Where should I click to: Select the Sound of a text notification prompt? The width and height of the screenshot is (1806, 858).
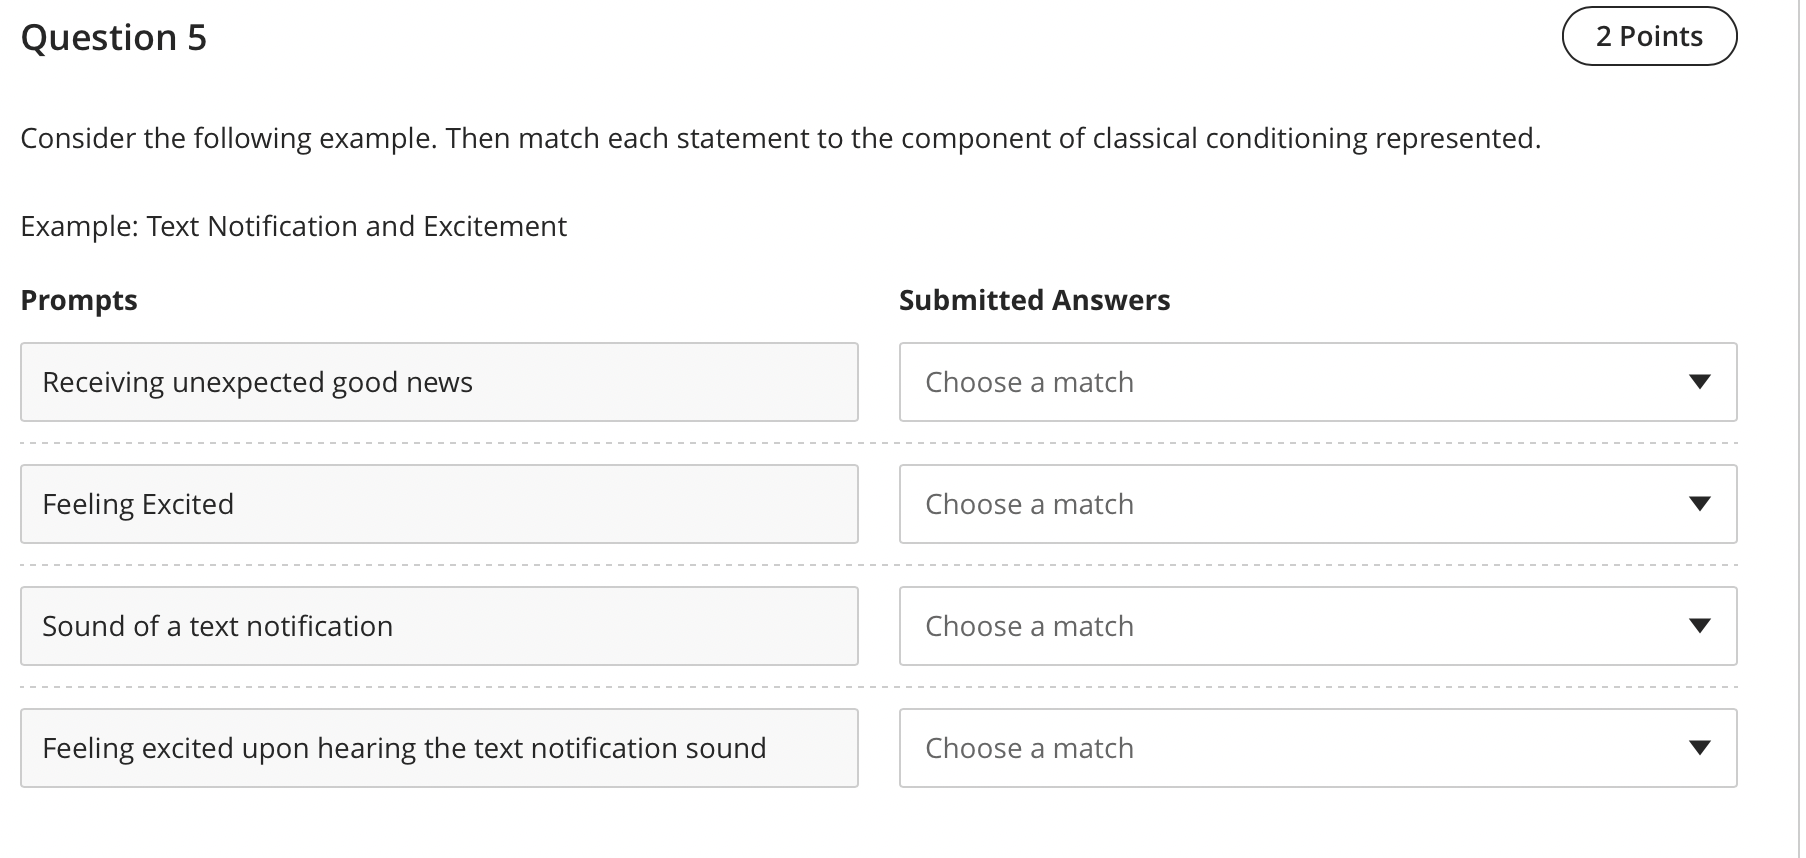[x=440, y=626]
